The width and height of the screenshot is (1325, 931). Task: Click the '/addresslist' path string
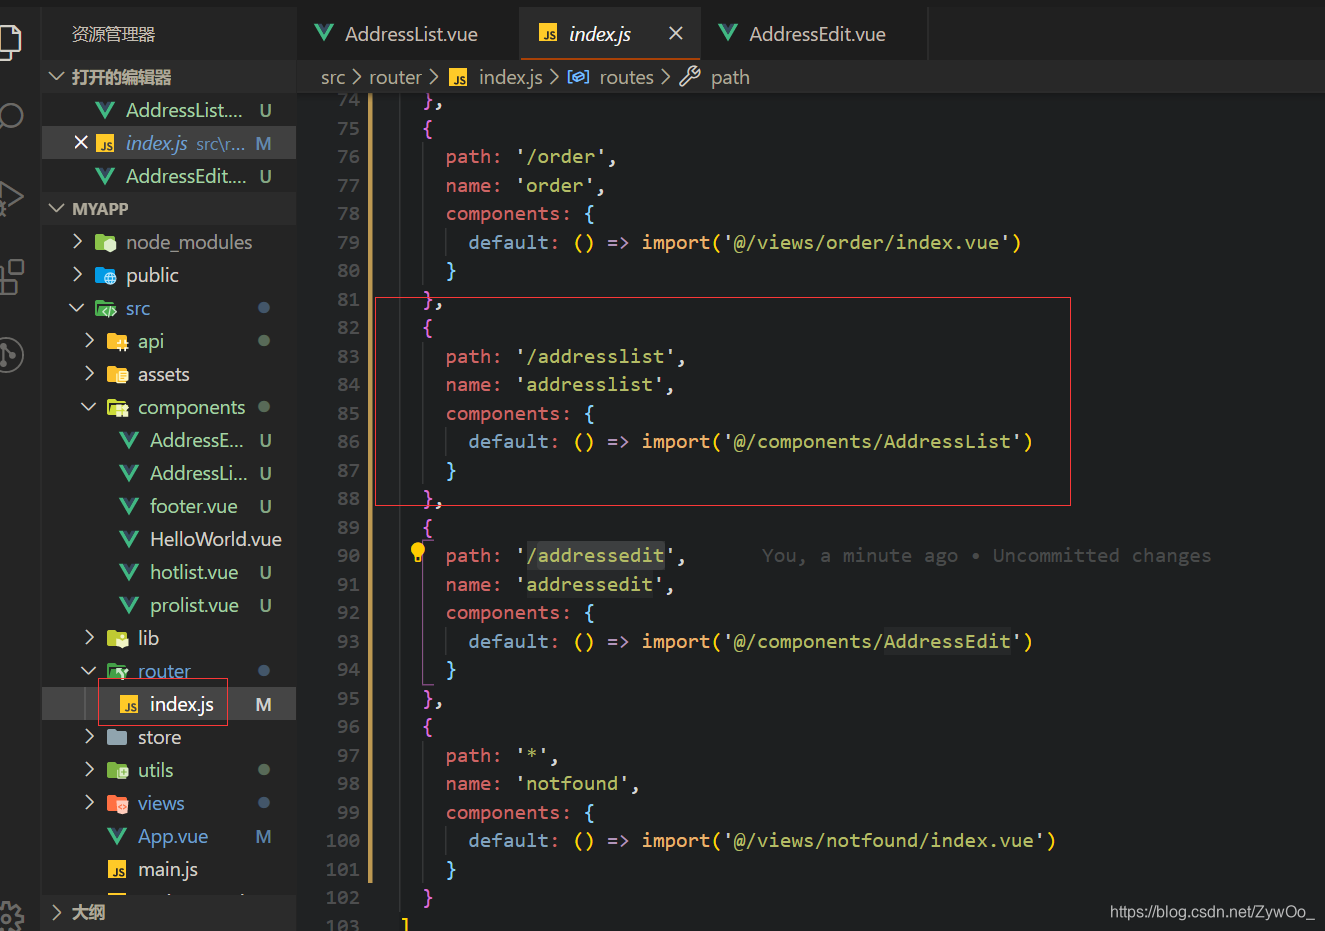pos(595,356)
